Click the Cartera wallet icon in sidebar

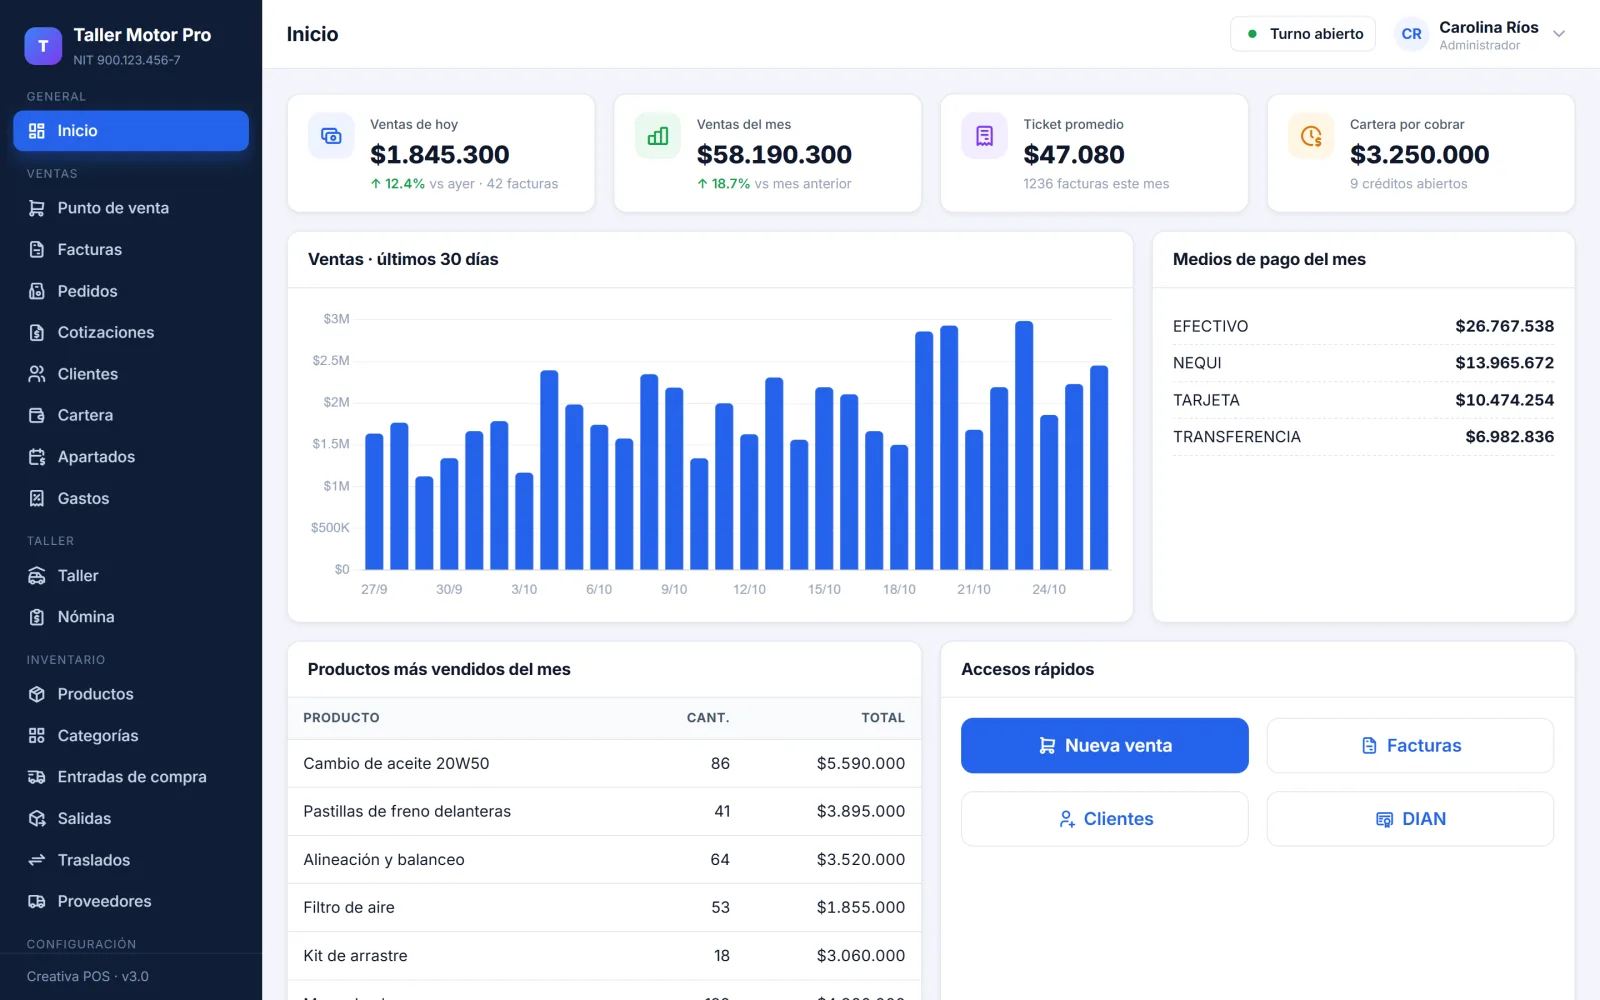pos(37,415)
